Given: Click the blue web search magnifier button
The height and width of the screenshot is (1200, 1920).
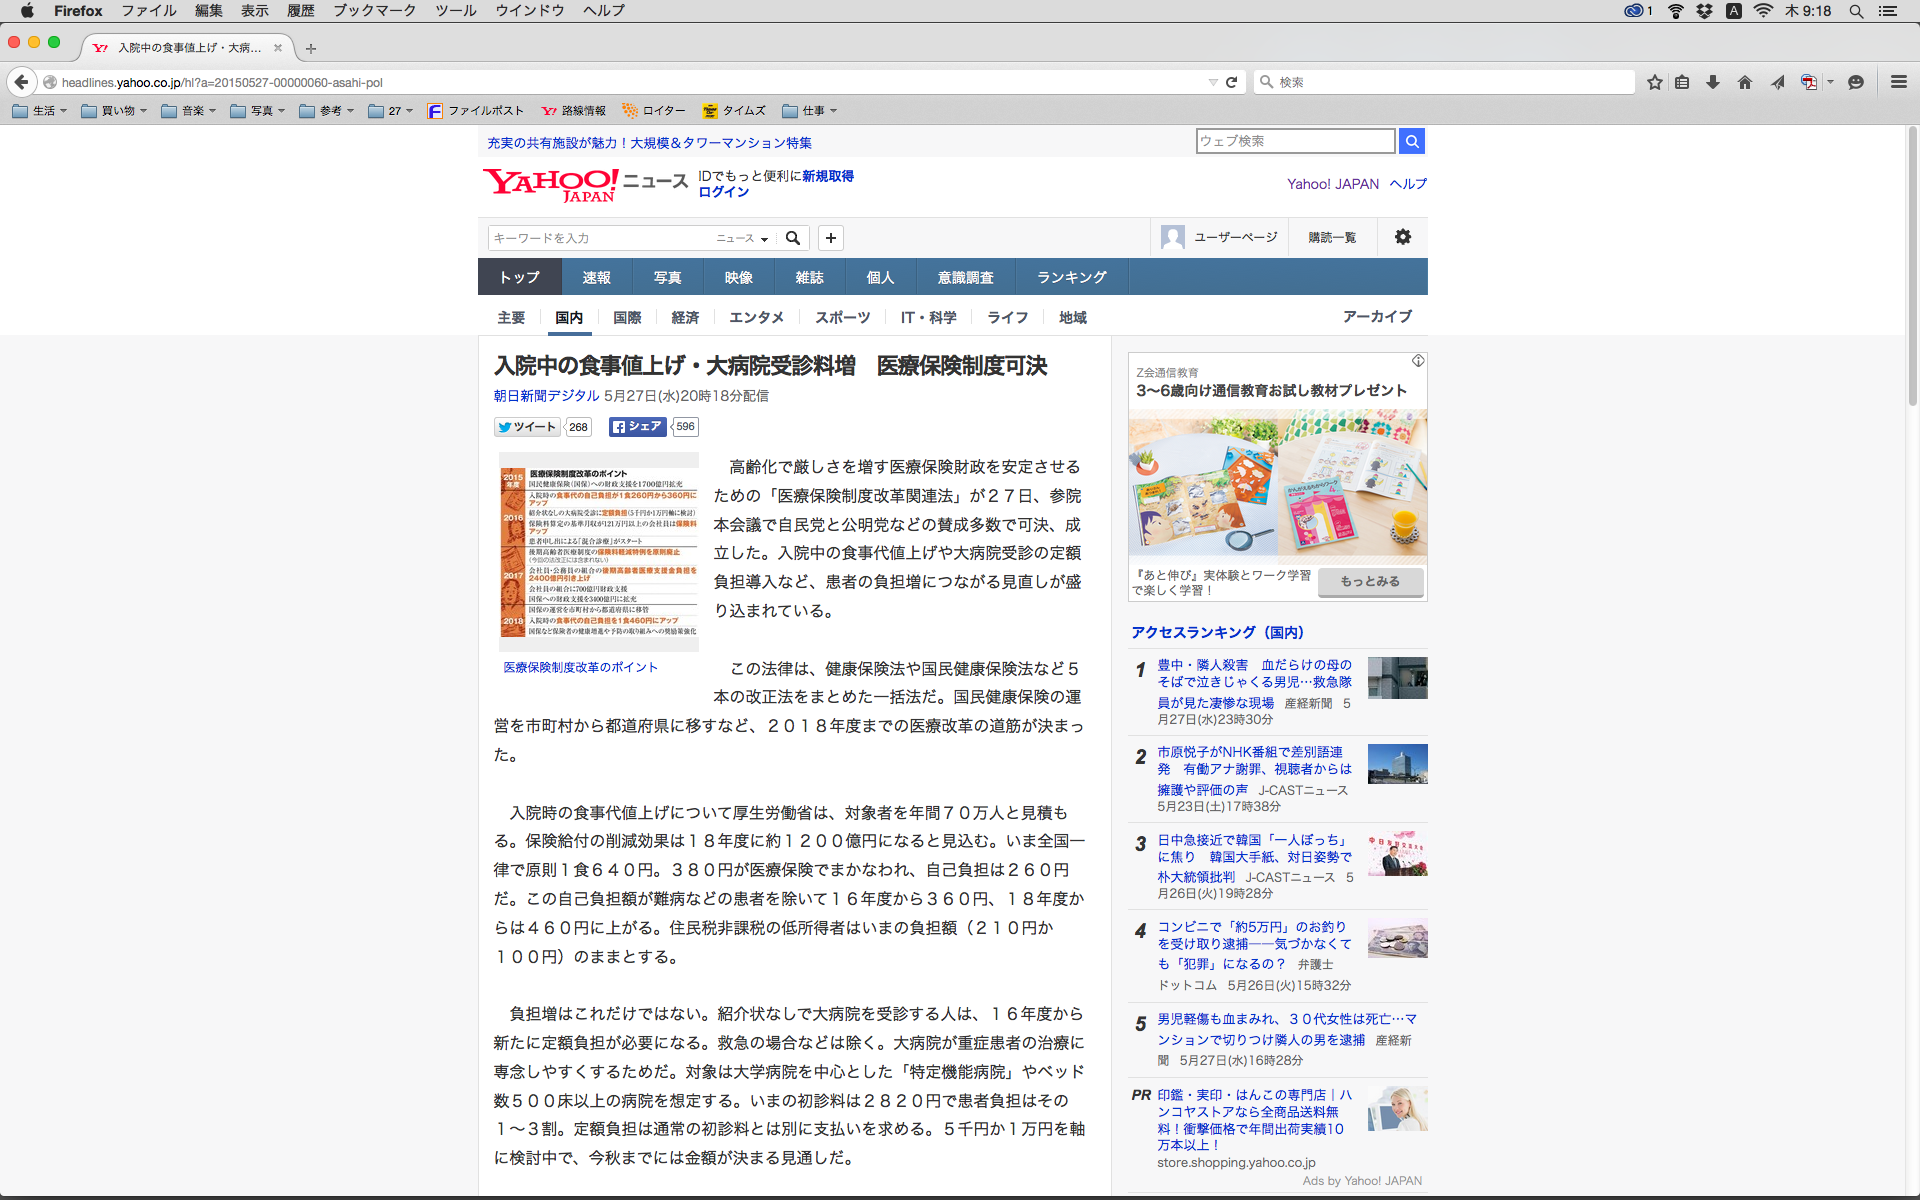Looking at the screenshot, I should click(x=1412, y=141).
